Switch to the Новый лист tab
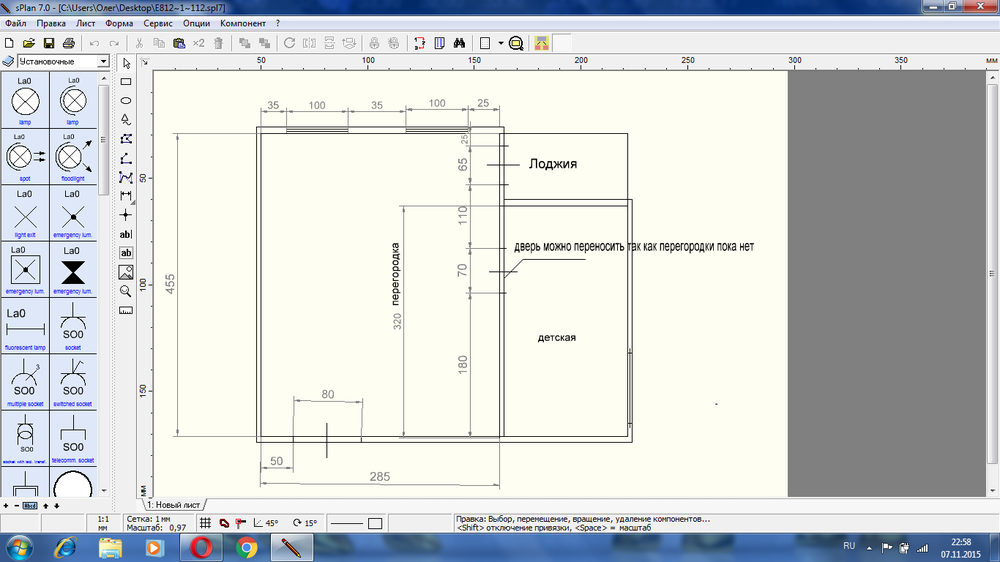 click(174, 506)
